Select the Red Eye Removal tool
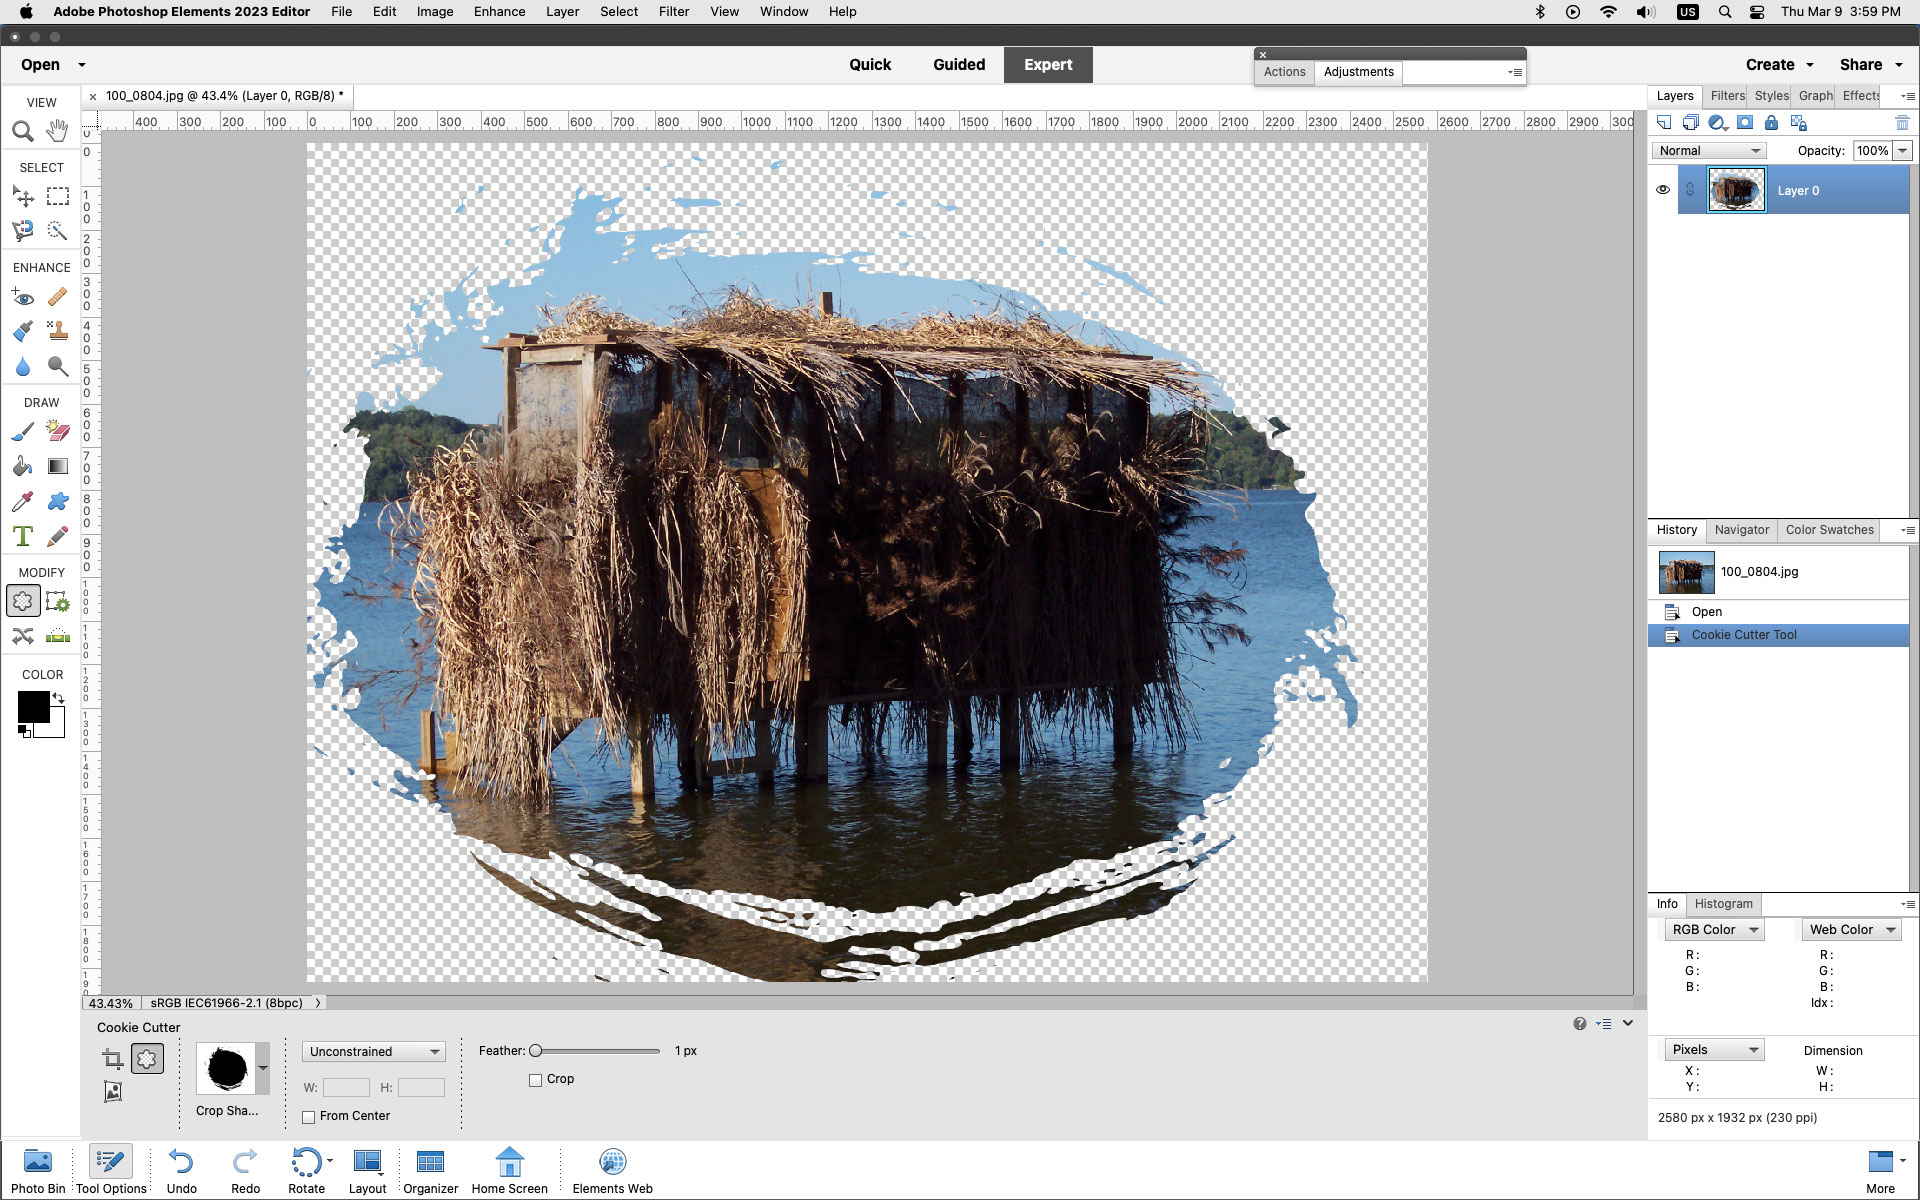Screen dimensions: 1920x1200 (22, 297)
